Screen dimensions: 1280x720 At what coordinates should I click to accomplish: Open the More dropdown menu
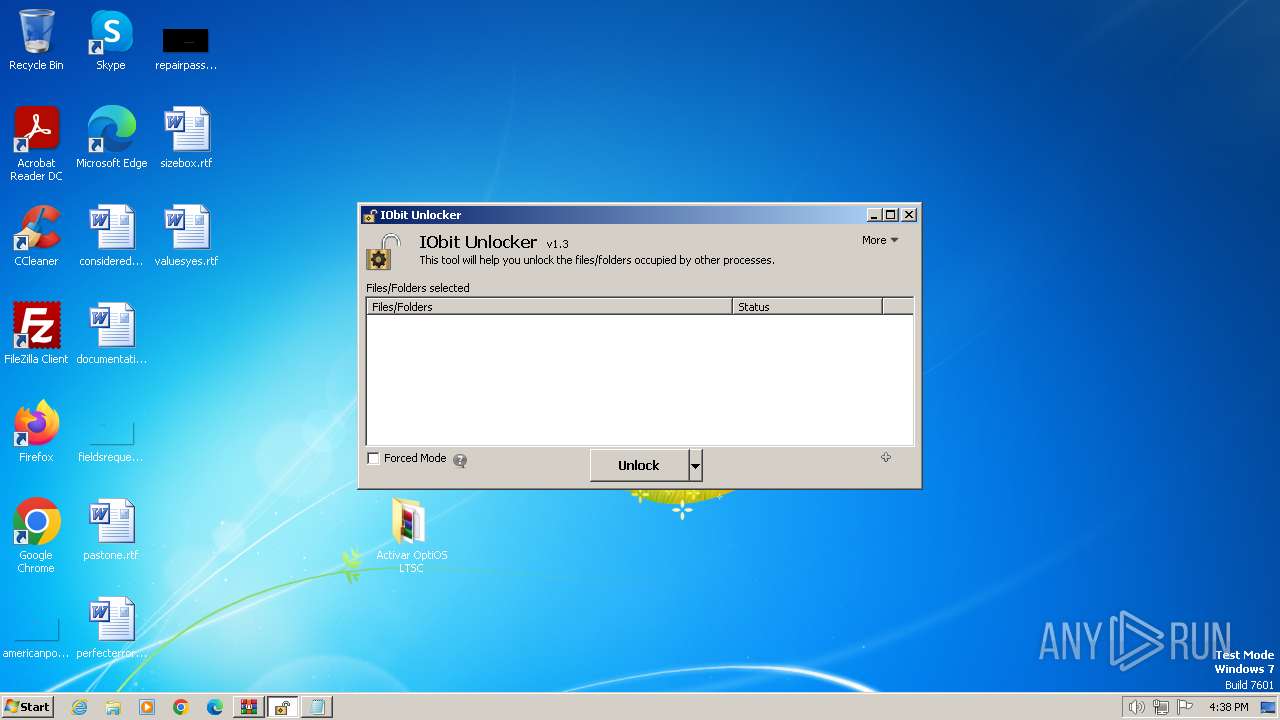point(880,240)
